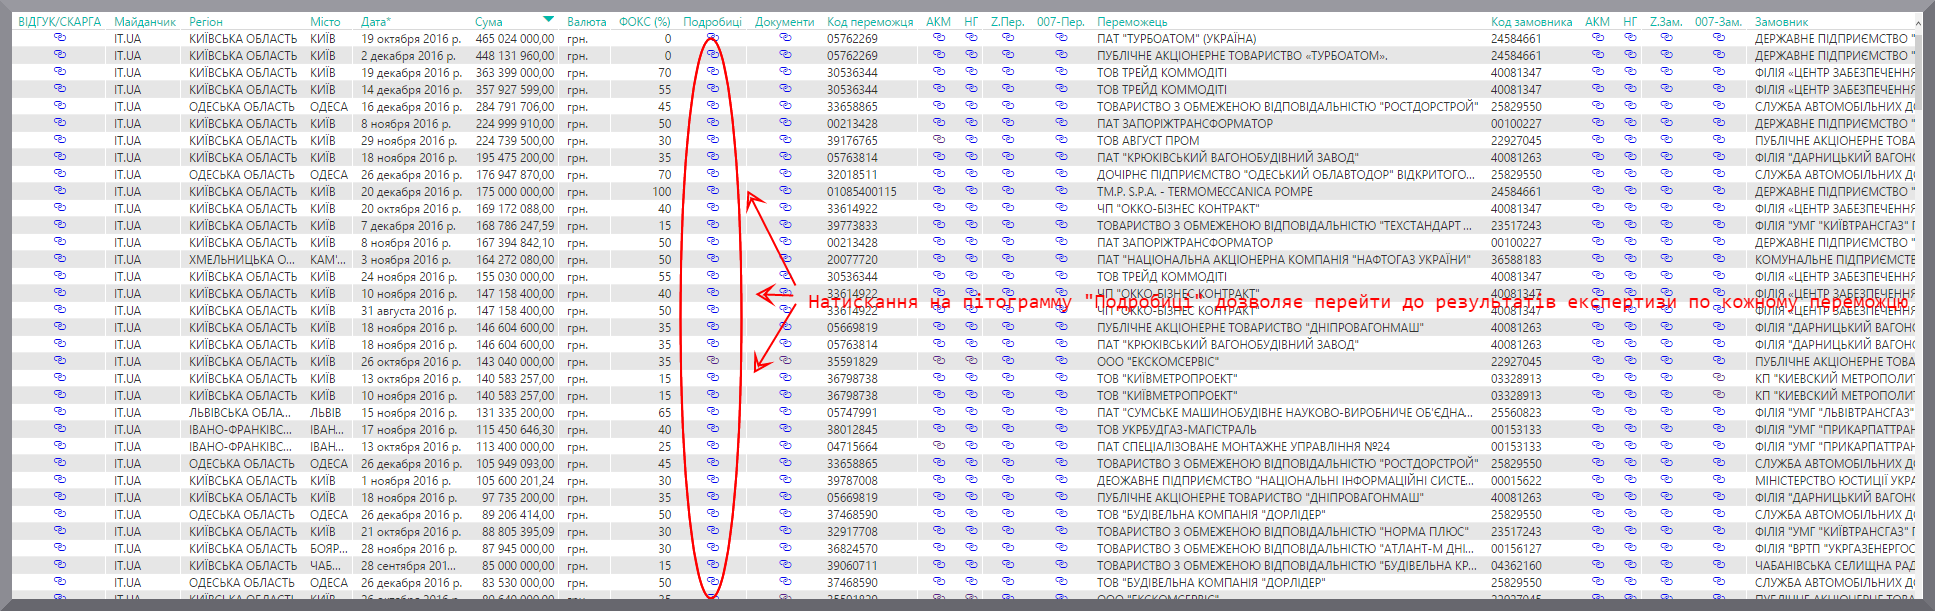Sort by the Переможець column header

[x=1132, y=21]
